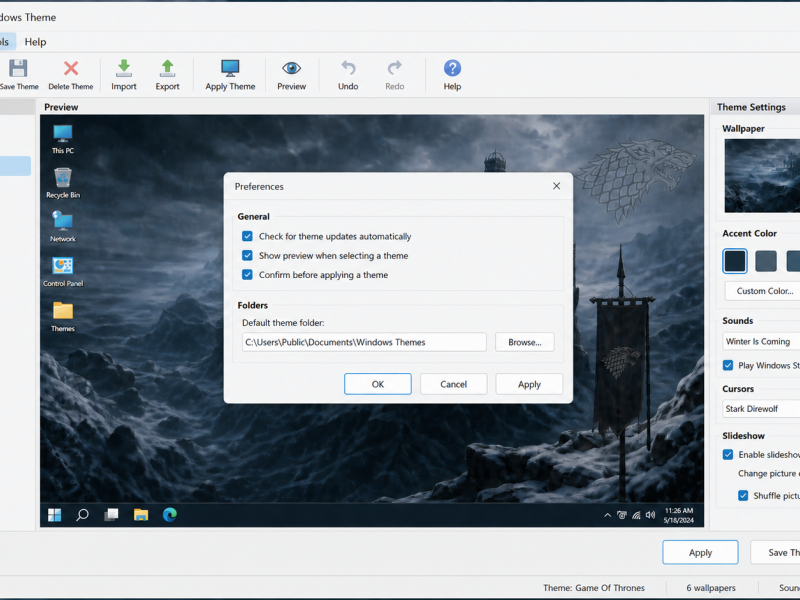
Task: Select the dark navy accent color swatch
Action: pyautogui.click(x=735, y=261)
